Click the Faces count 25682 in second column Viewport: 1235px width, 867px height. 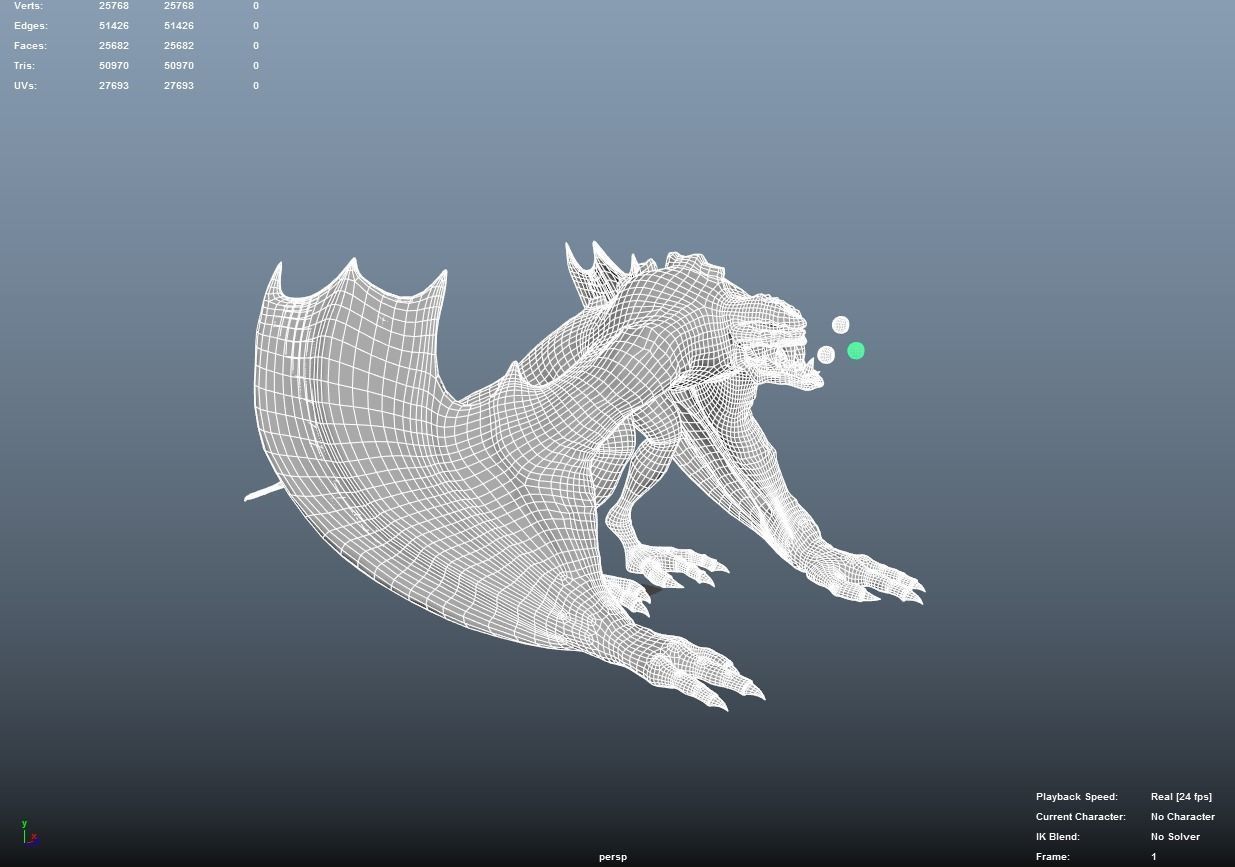[179, 46]
